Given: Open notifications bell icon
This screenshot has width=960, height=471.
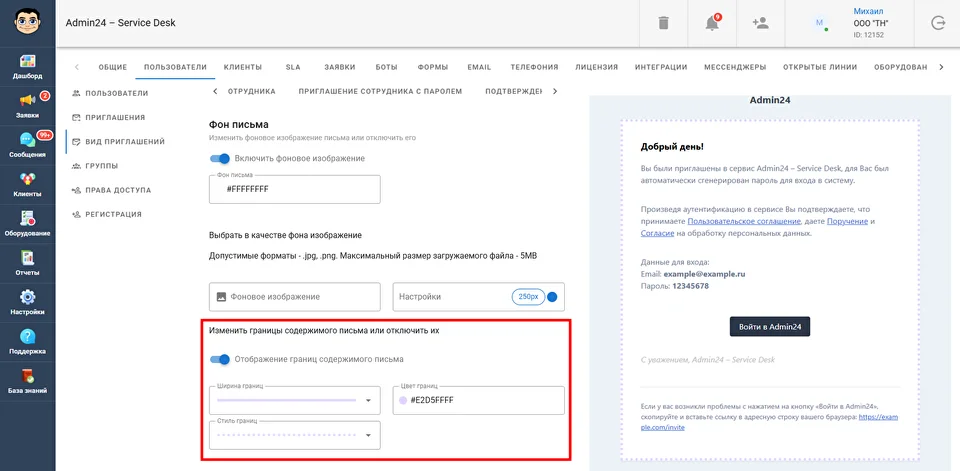Looking at the screenshot, I should point(711,23).
